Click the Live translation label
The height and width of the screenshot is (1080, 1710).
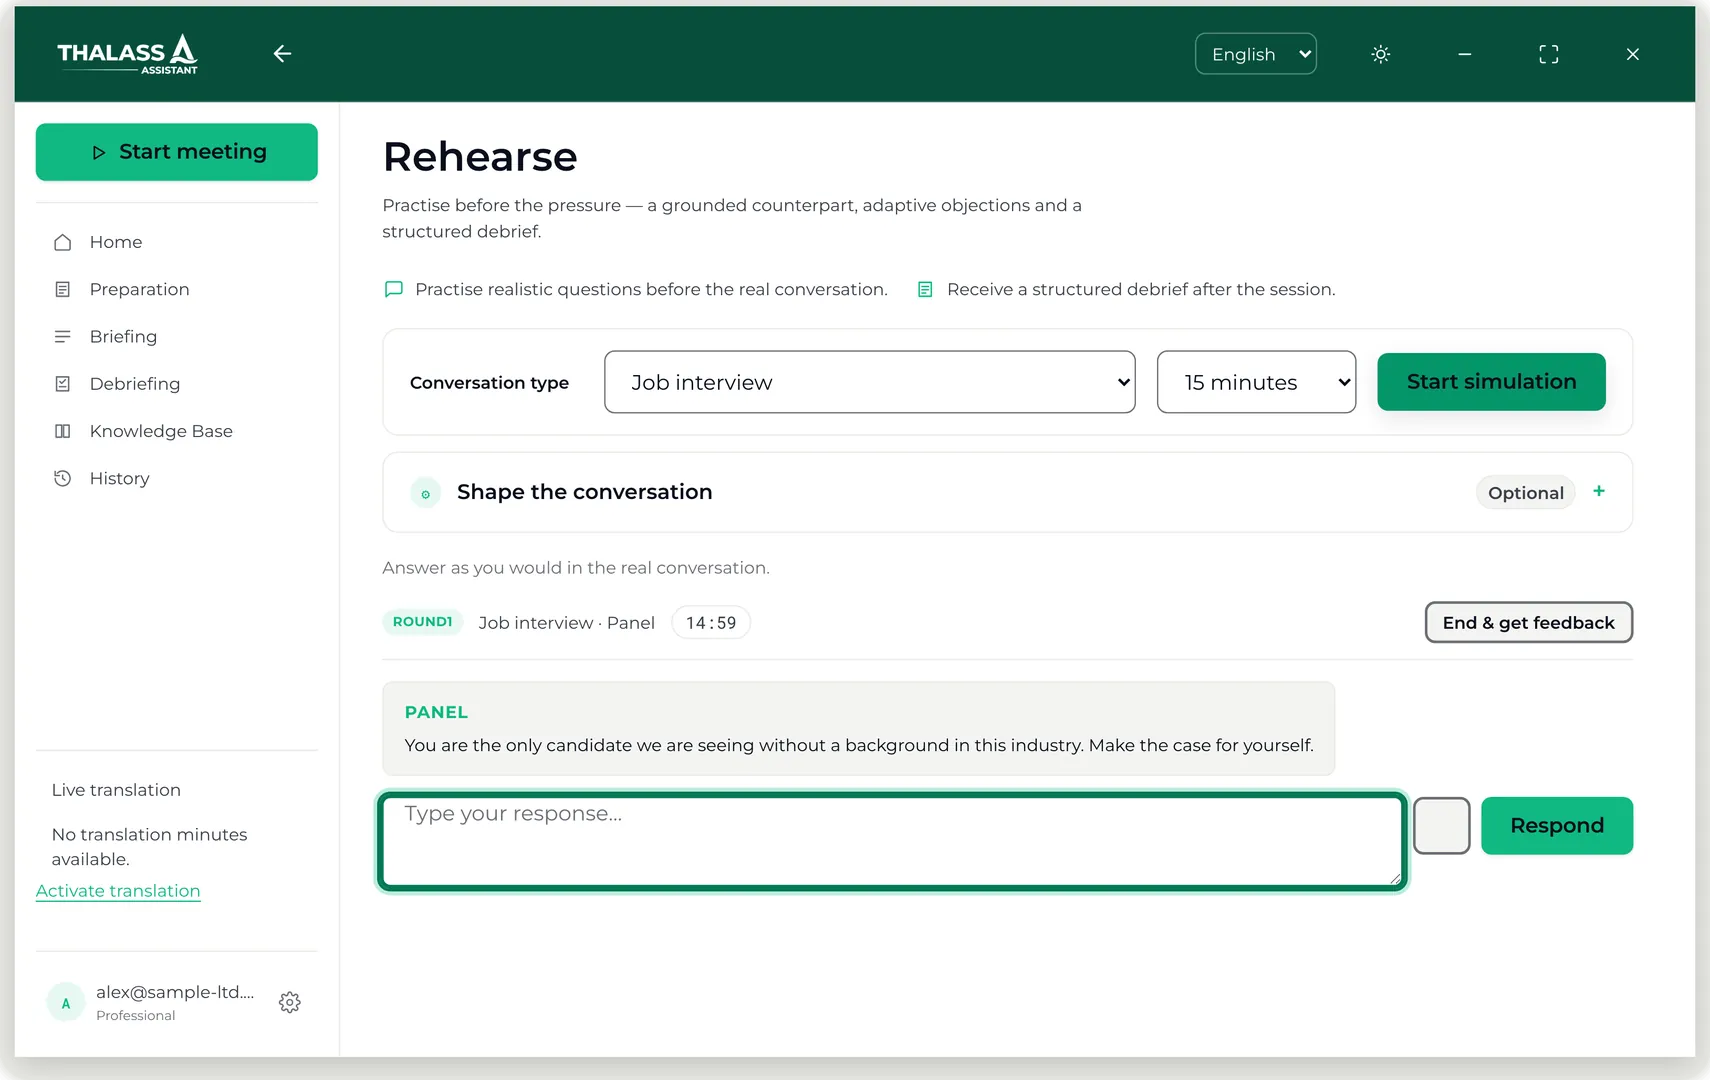pos(116,790)
